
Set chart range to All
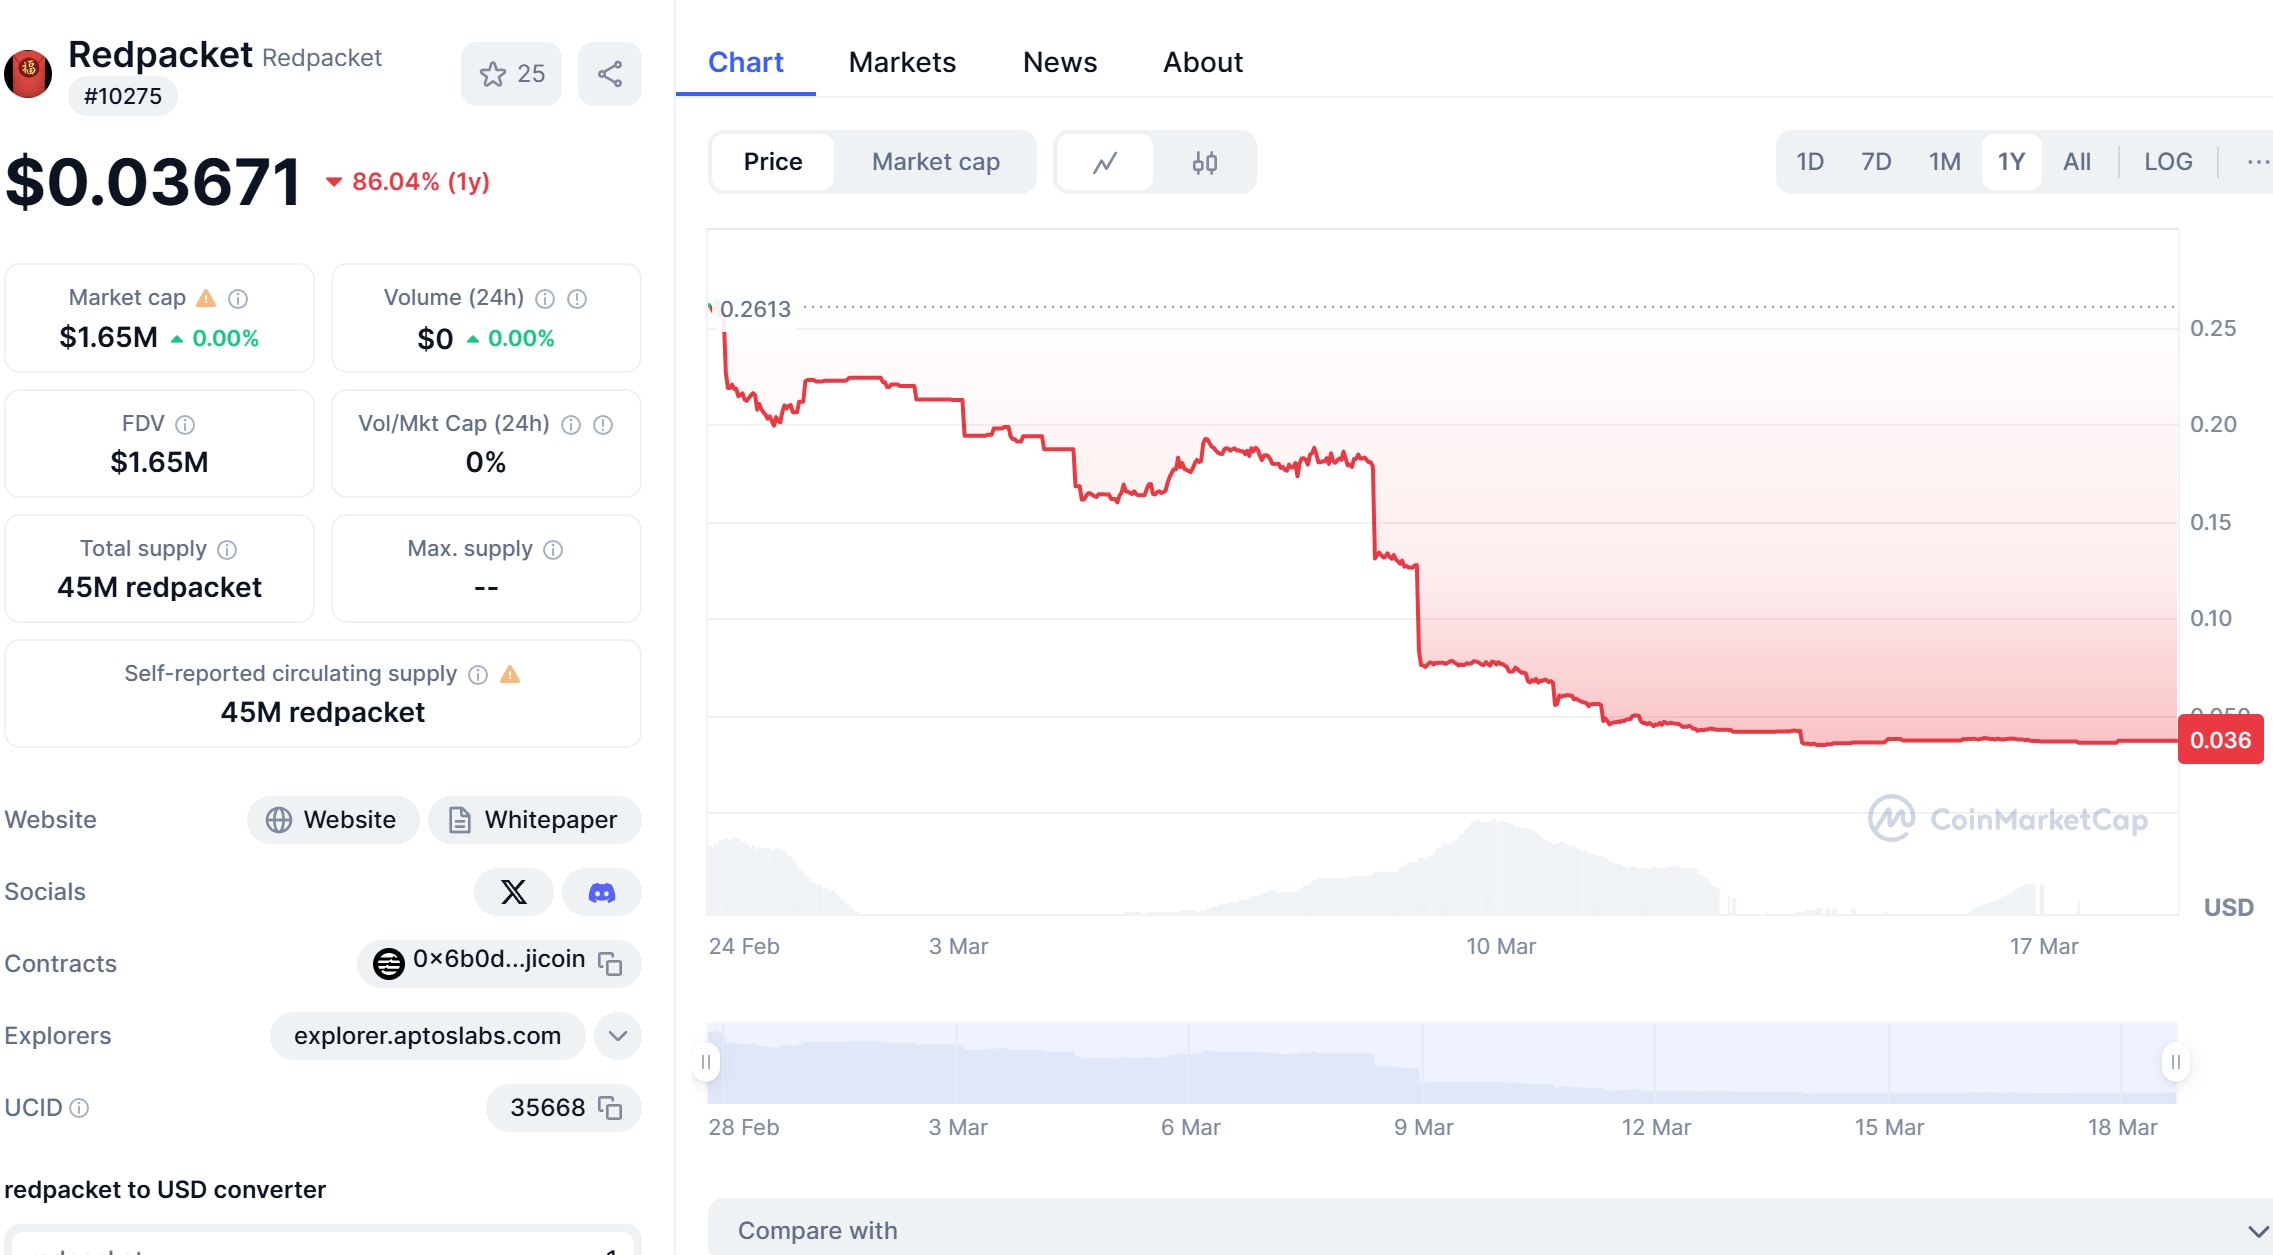2077,162
